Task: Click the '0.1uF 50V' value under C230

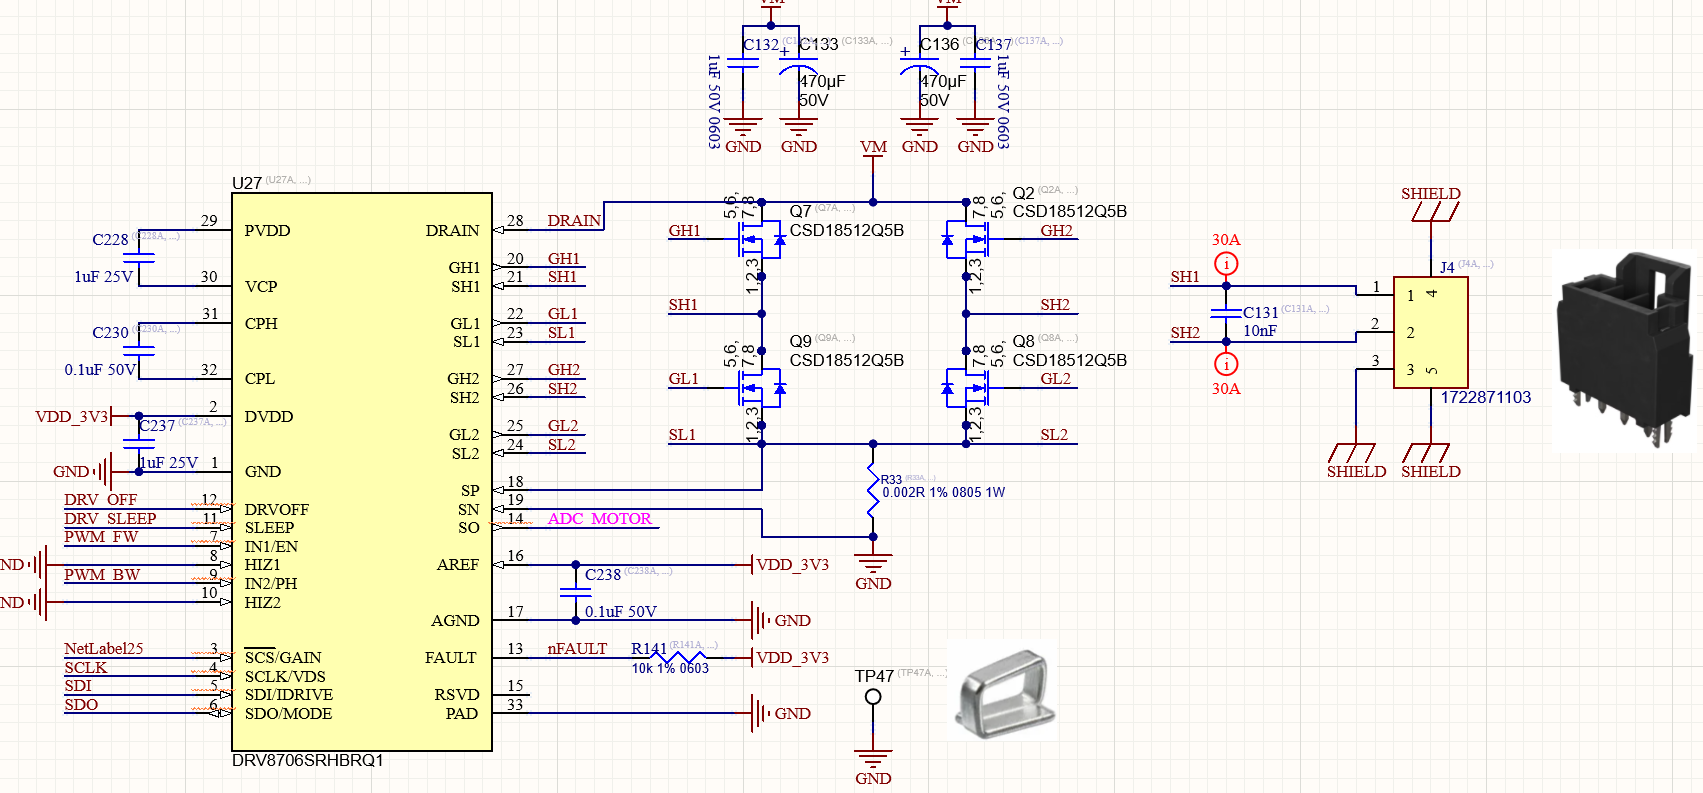Action: (x=100, y=370)
